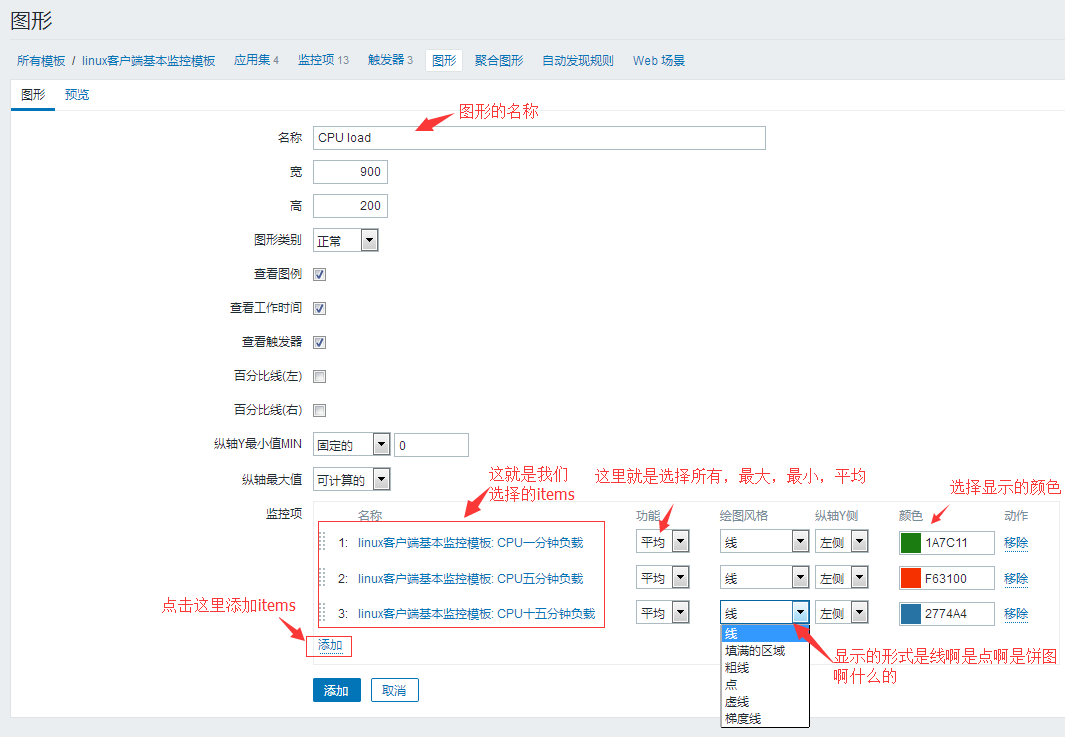This screenshot has width=1065, height=737.
Task: Click the drag handle for CPU十五分钟负载 row
Action: [x=323, y=613]
